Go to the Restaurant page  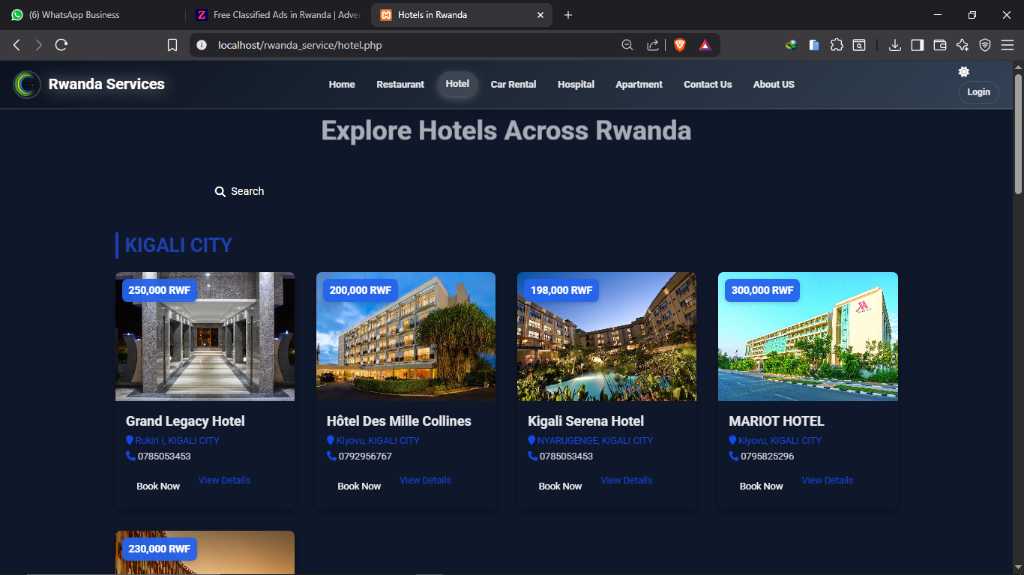coord(400,84)
